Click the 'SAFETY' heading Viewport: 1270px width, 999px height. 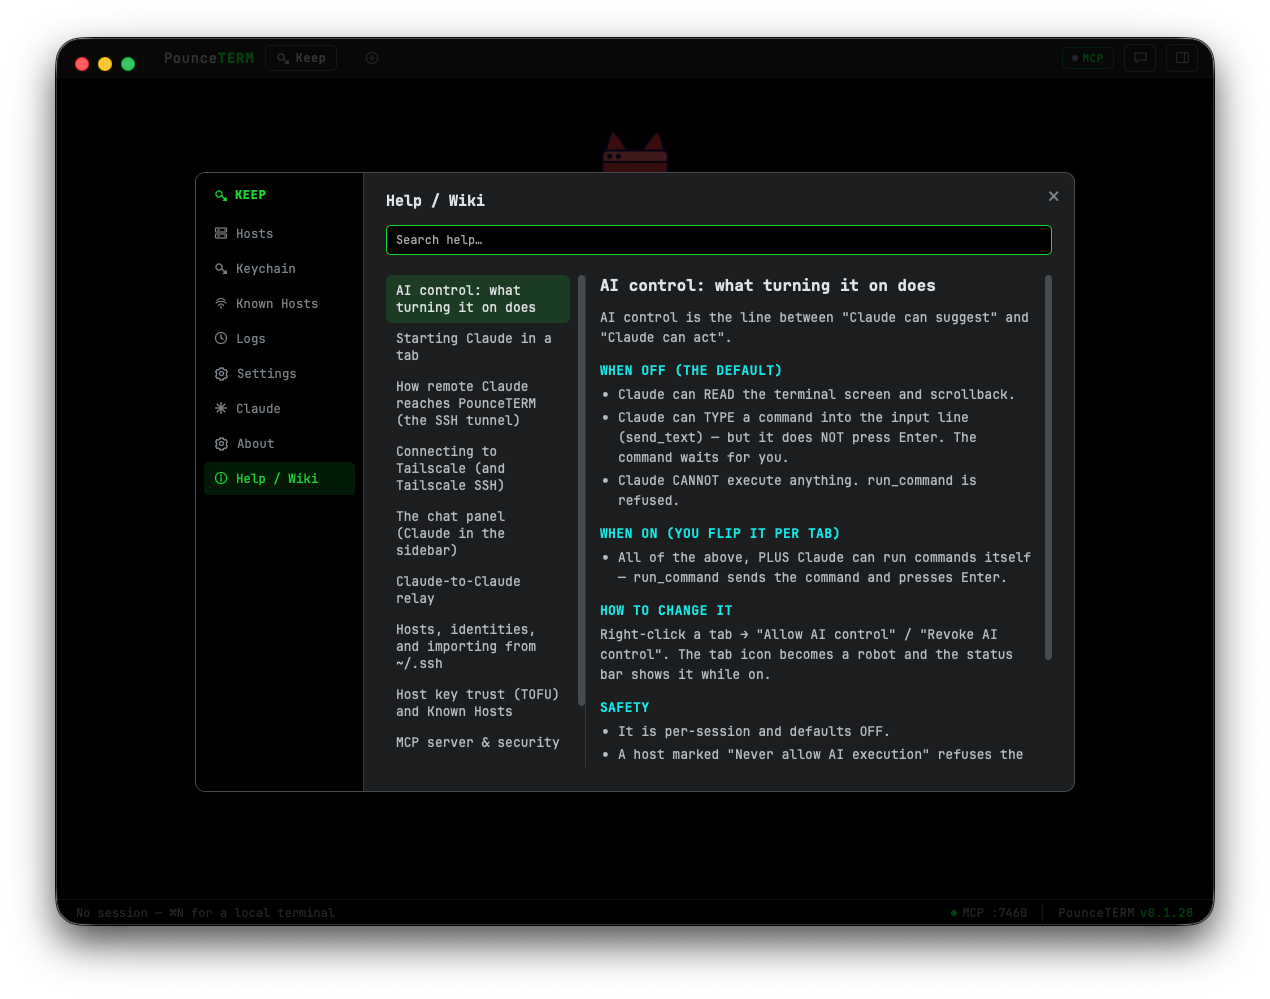(x=625, y=707)
